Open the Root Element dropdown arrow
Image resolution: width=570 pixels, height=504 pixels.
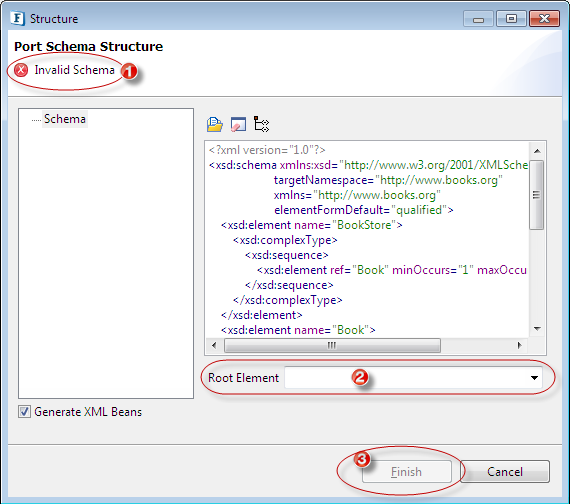coord(534,377)
